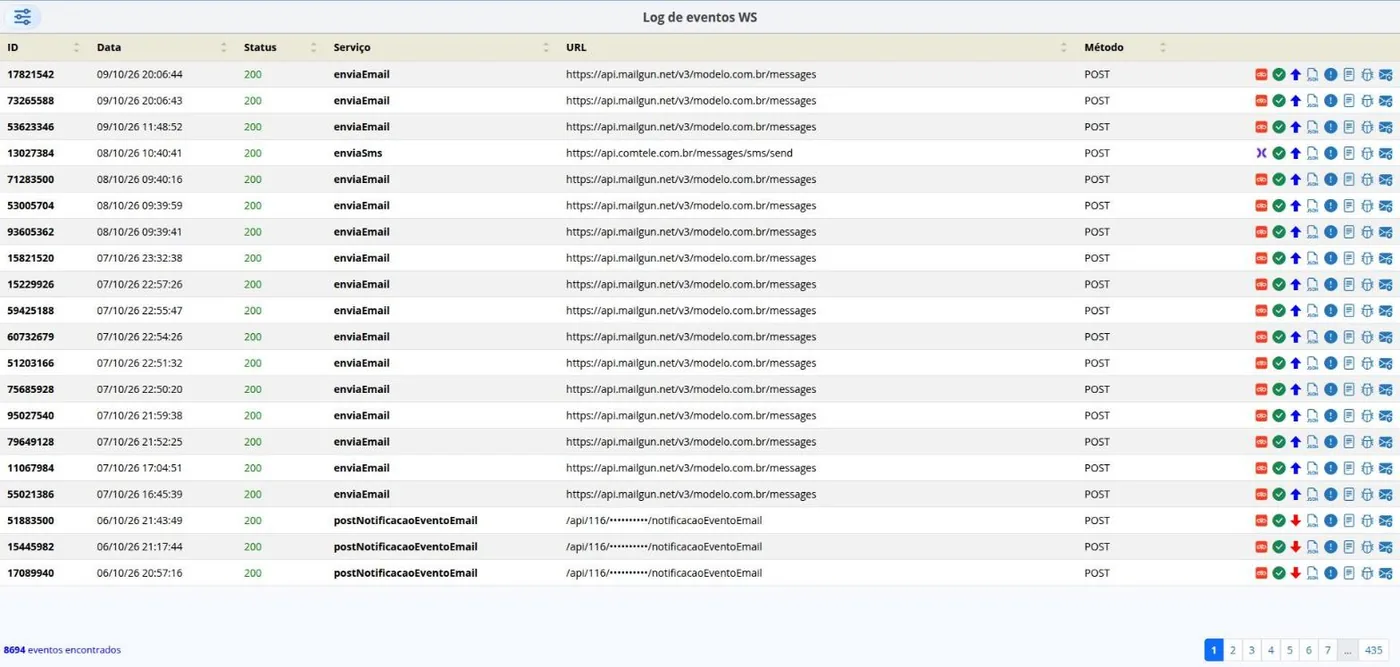Go to page 5 of results

tap(1290, 650)
